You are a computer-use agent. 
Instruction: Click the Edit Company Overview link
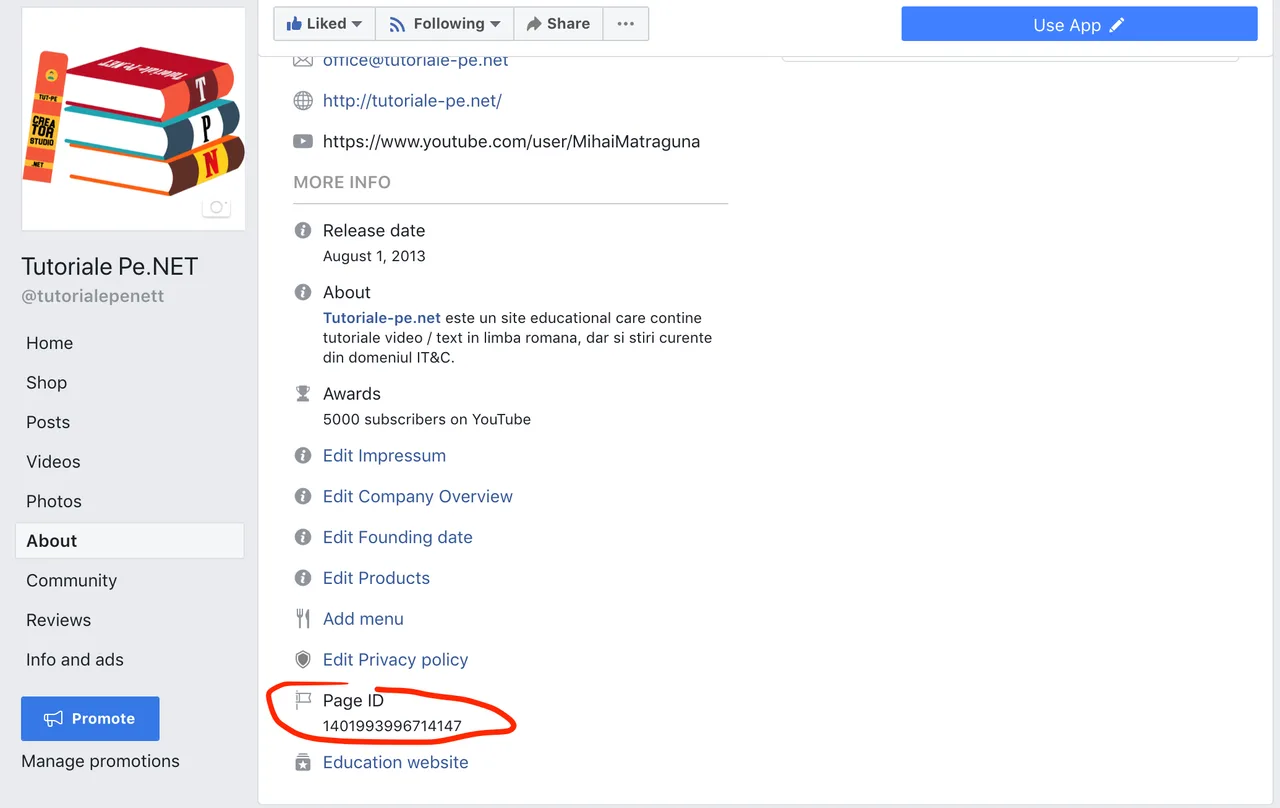[x=417, y=497]
